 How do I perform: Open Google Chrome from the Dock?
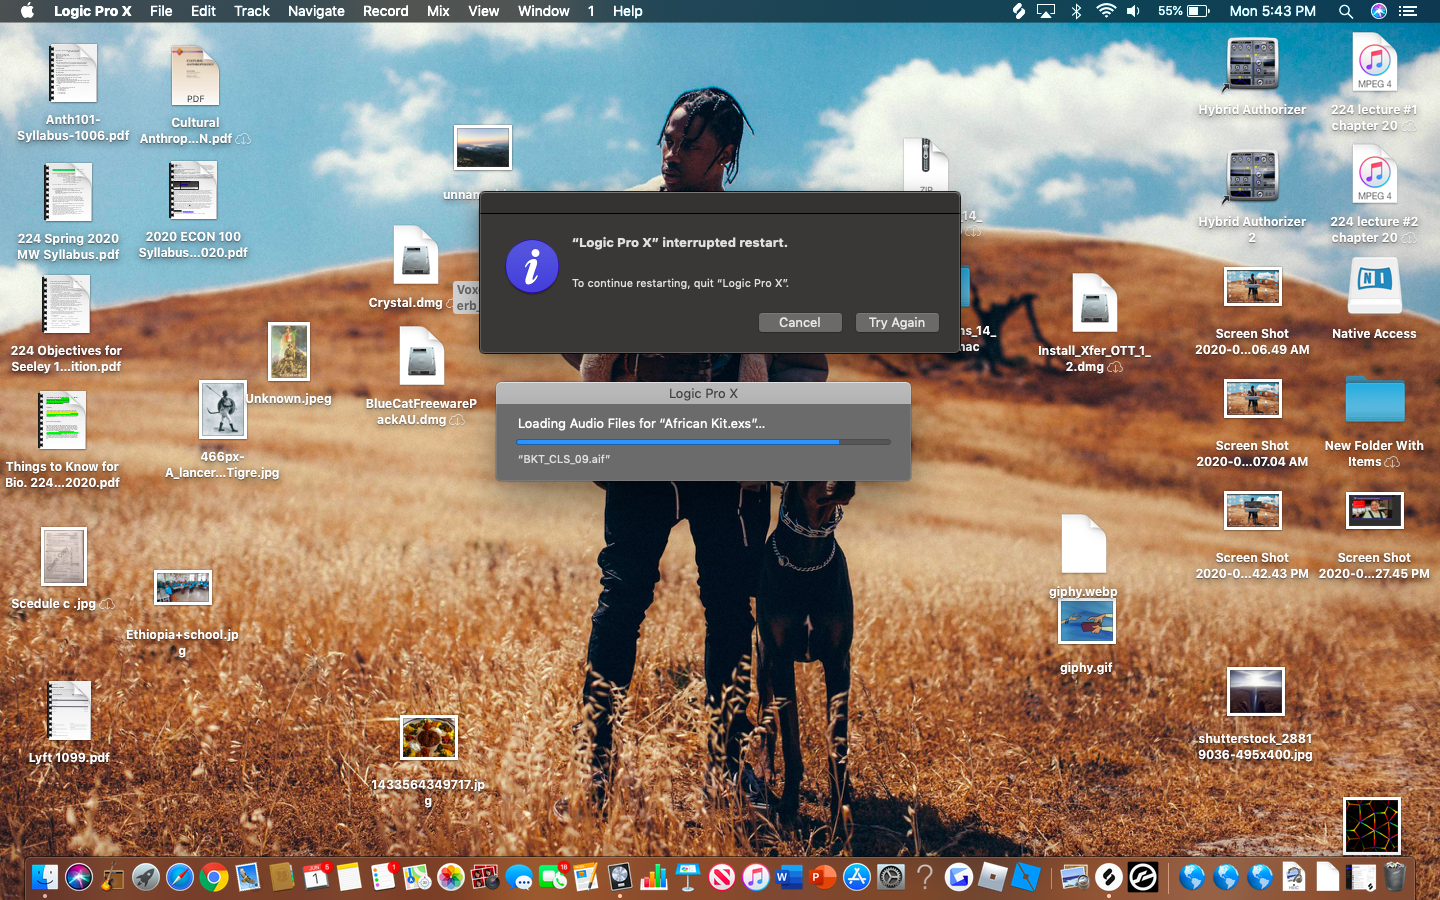click(x=214, y=877)
